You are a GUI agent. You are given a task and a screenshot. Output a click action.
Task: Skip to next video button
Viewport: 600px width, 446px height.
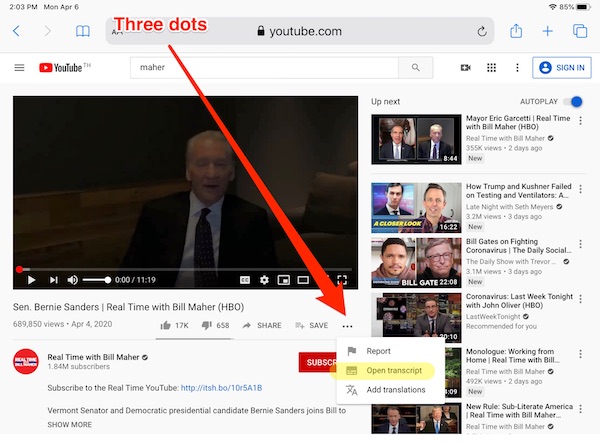tap(54, 280)
